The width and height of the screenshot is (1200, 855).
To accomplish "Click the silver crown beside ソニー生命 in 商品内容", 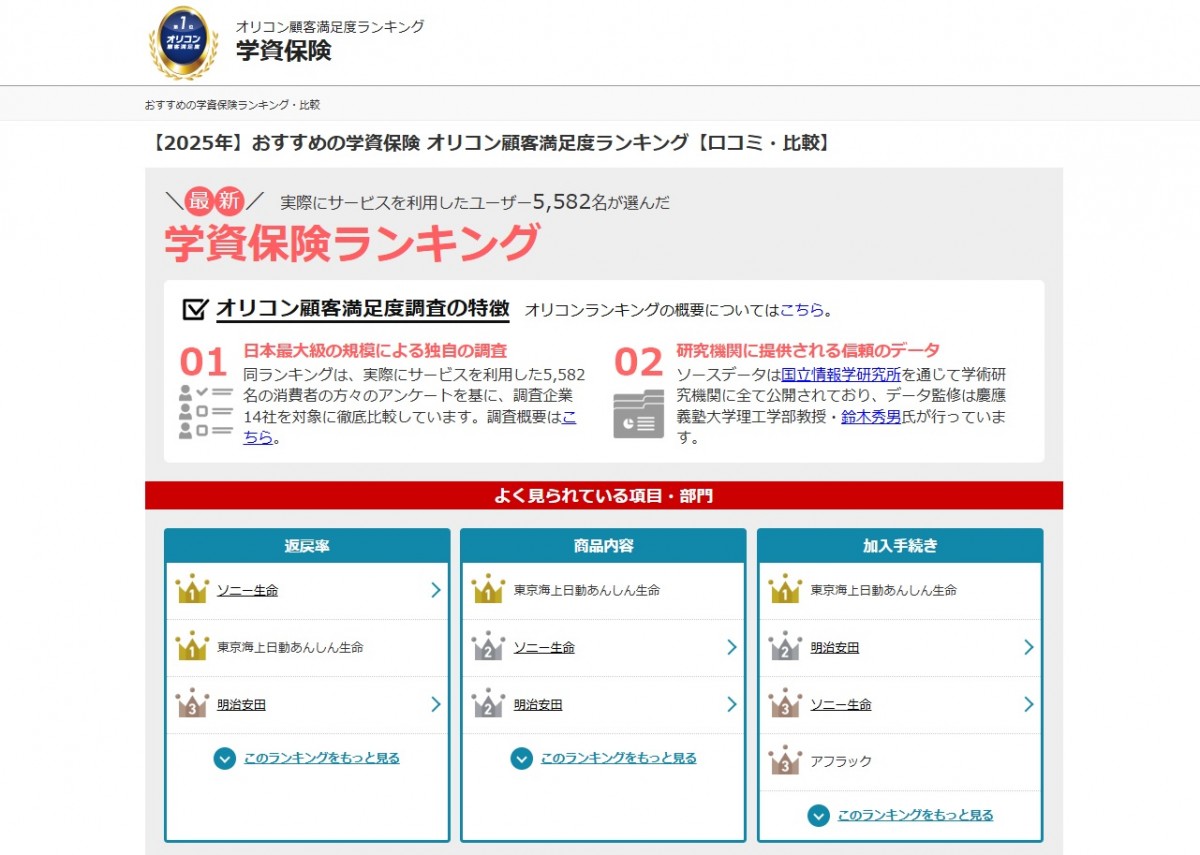I will point(488,646).
